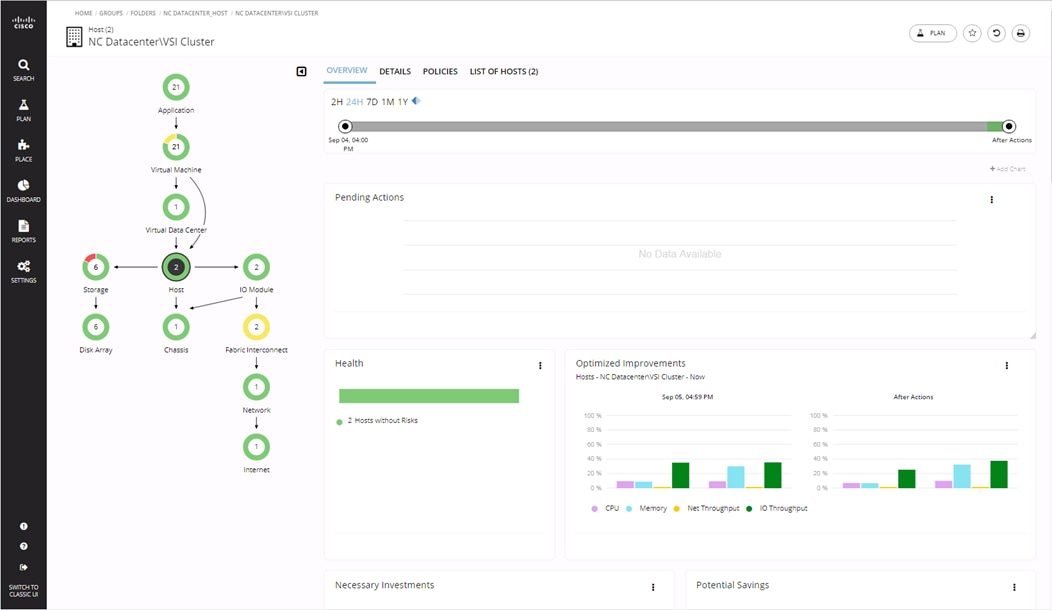Open Health widget options menu
The height and width of the screenshot is (610, 1052).
point(540,366)
